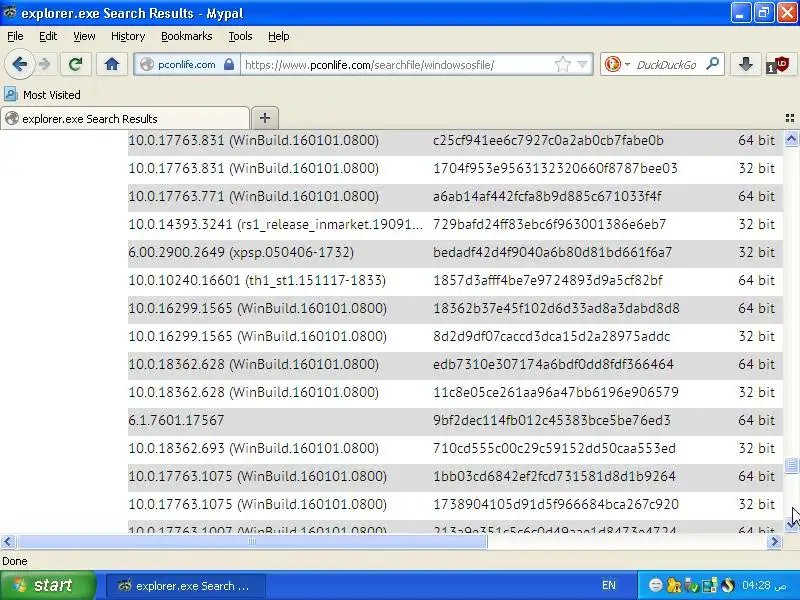
Task: Open a new tab with plus button
Action: click(265, 118)
